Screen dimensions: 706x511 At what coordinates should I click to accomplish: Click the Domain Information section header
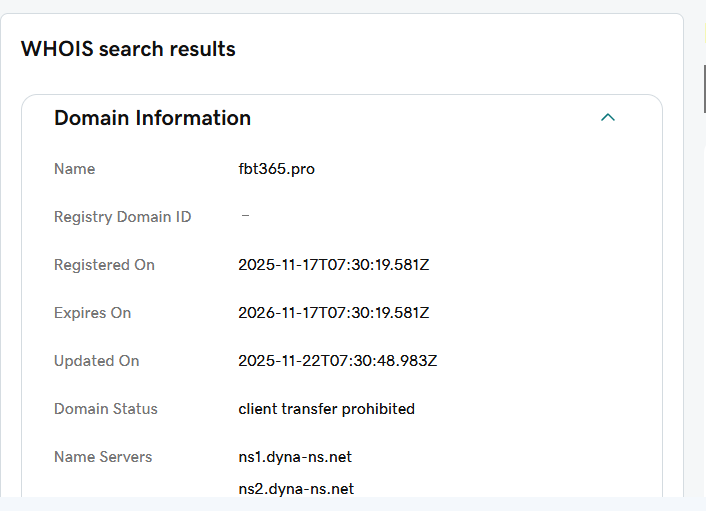click(x=152, y=118)
